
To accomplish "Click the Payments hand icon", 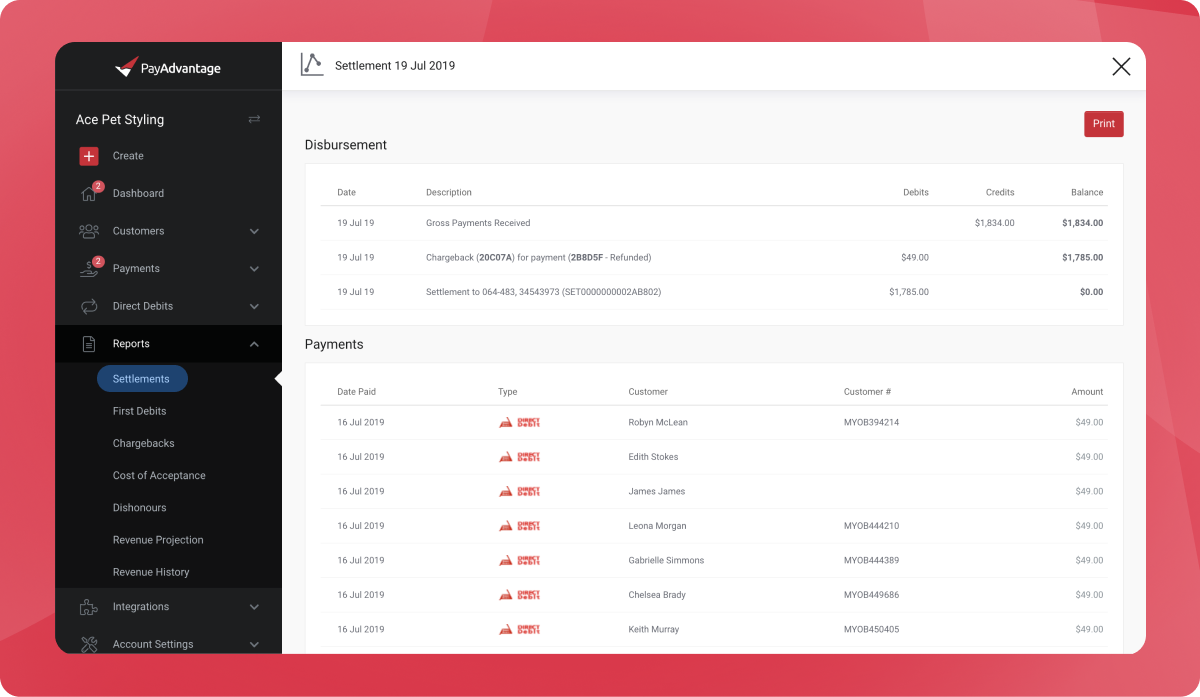I will coord(89,269).
